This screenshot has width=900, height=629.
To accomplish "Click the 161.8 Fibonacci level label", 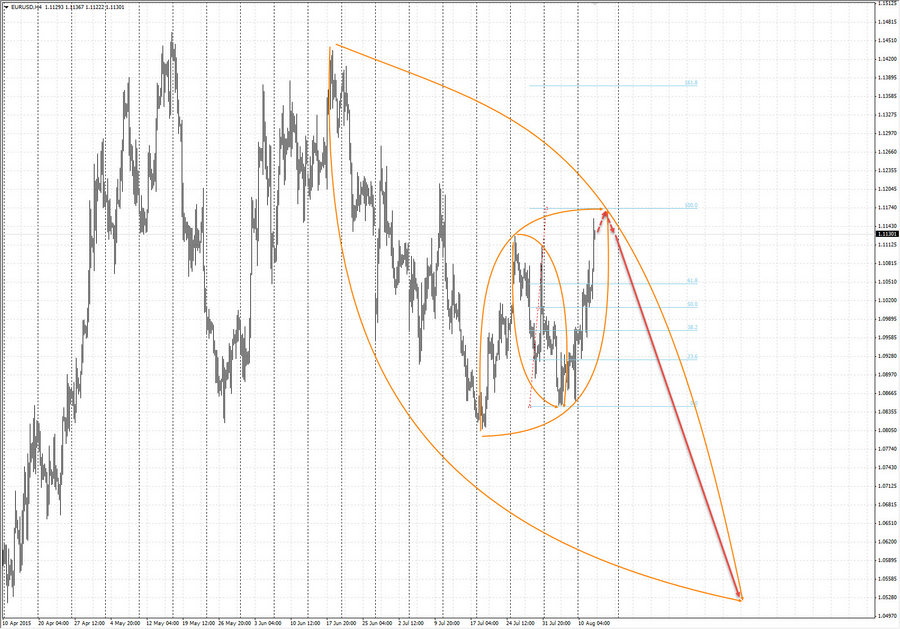I will [691, 83].
